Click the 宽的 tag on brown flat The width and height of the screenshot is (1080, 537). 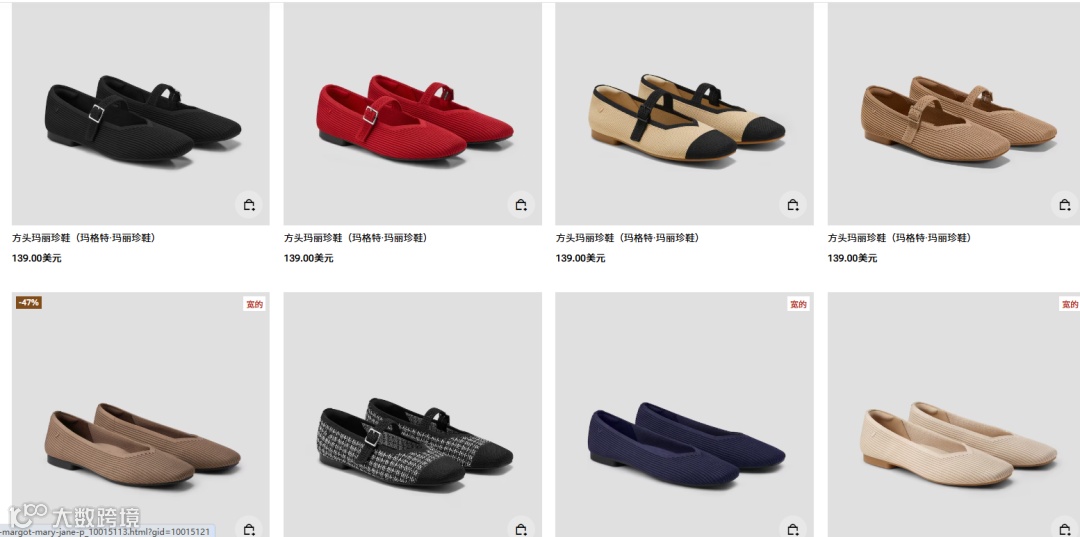click(254, 304)
